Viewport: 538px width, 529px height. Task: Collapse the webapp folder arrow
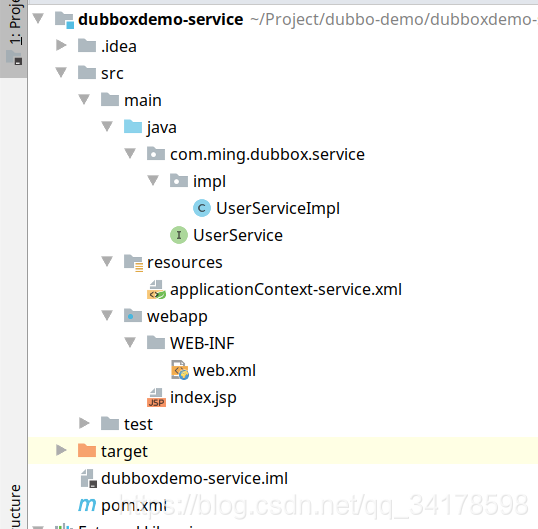(x=107, y=315)
